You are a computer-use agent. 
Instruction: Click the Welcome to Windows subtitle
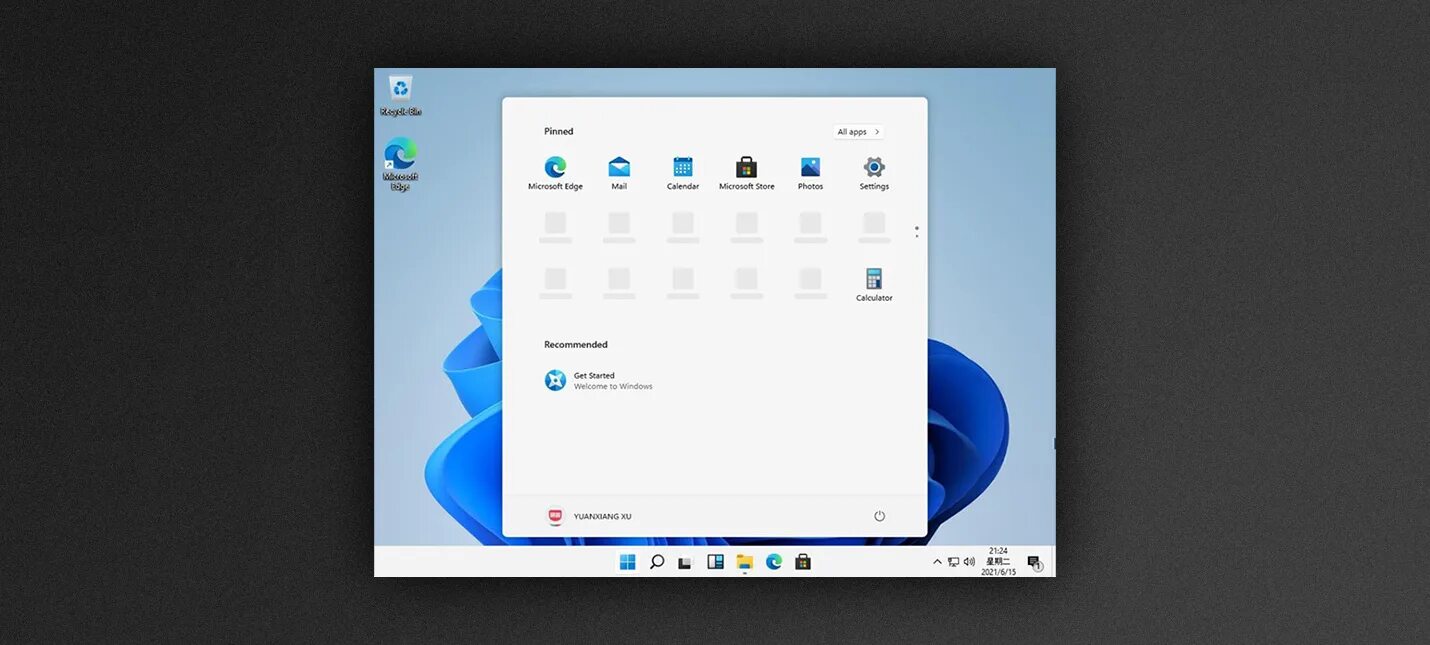tap(613, 387)
